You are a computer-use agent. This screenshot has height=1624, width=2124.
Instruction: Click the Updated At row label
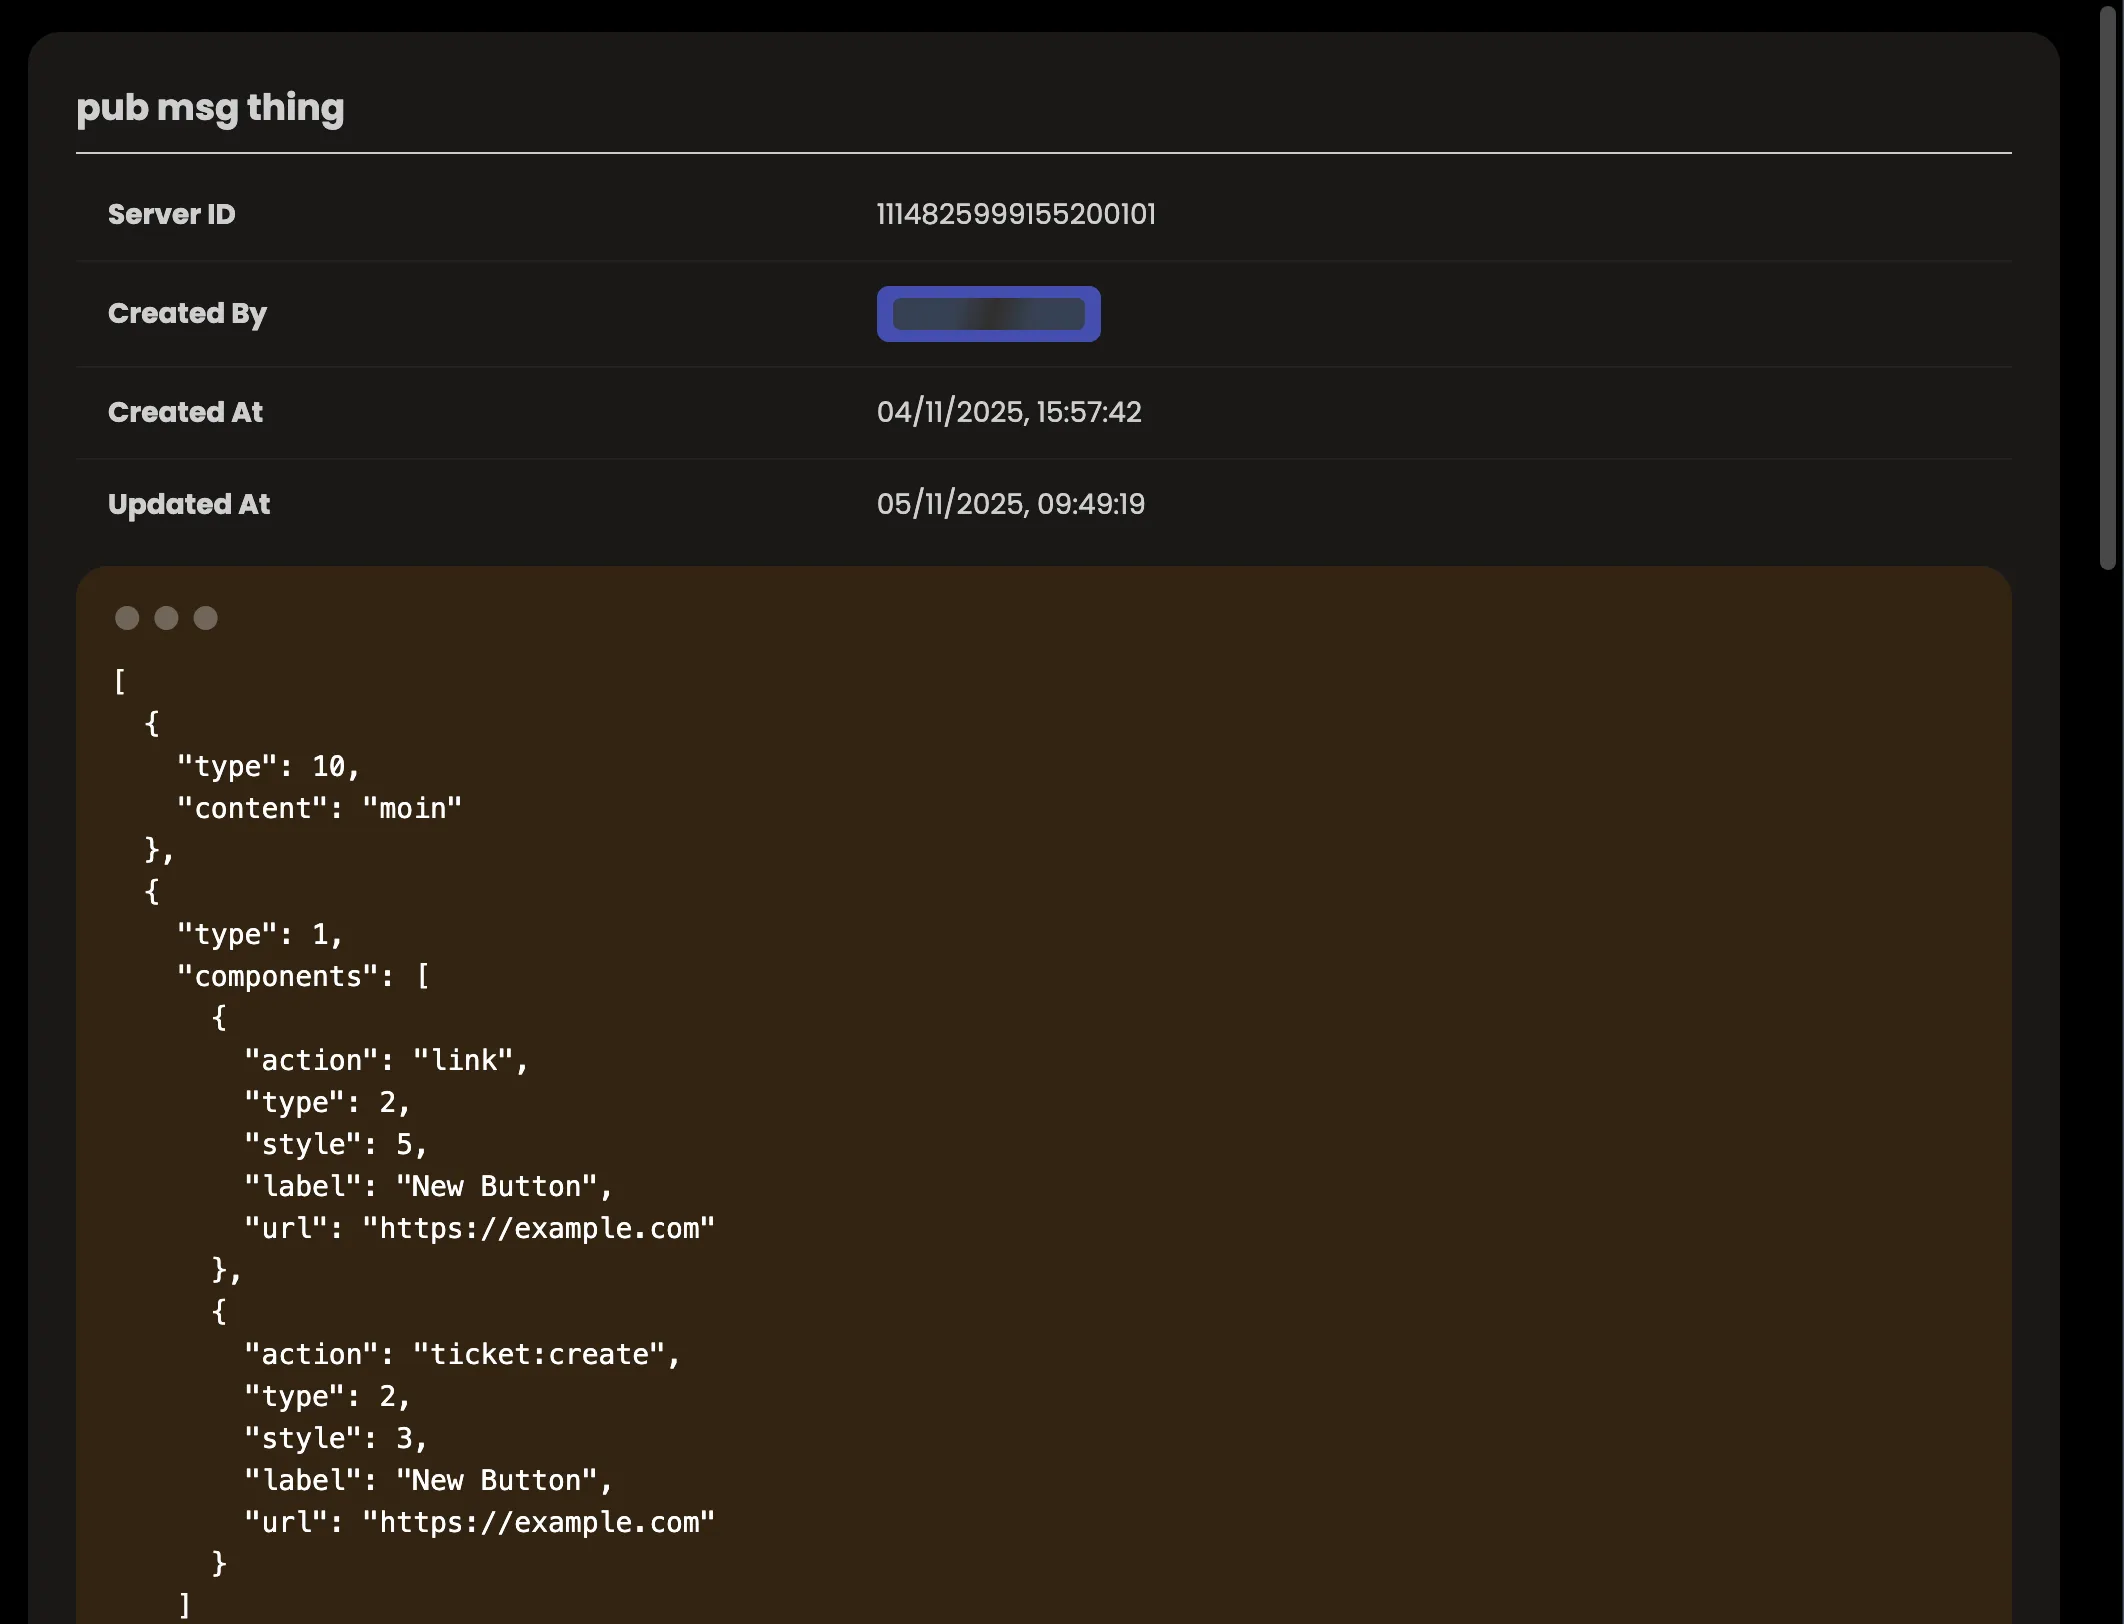point(188,504)
